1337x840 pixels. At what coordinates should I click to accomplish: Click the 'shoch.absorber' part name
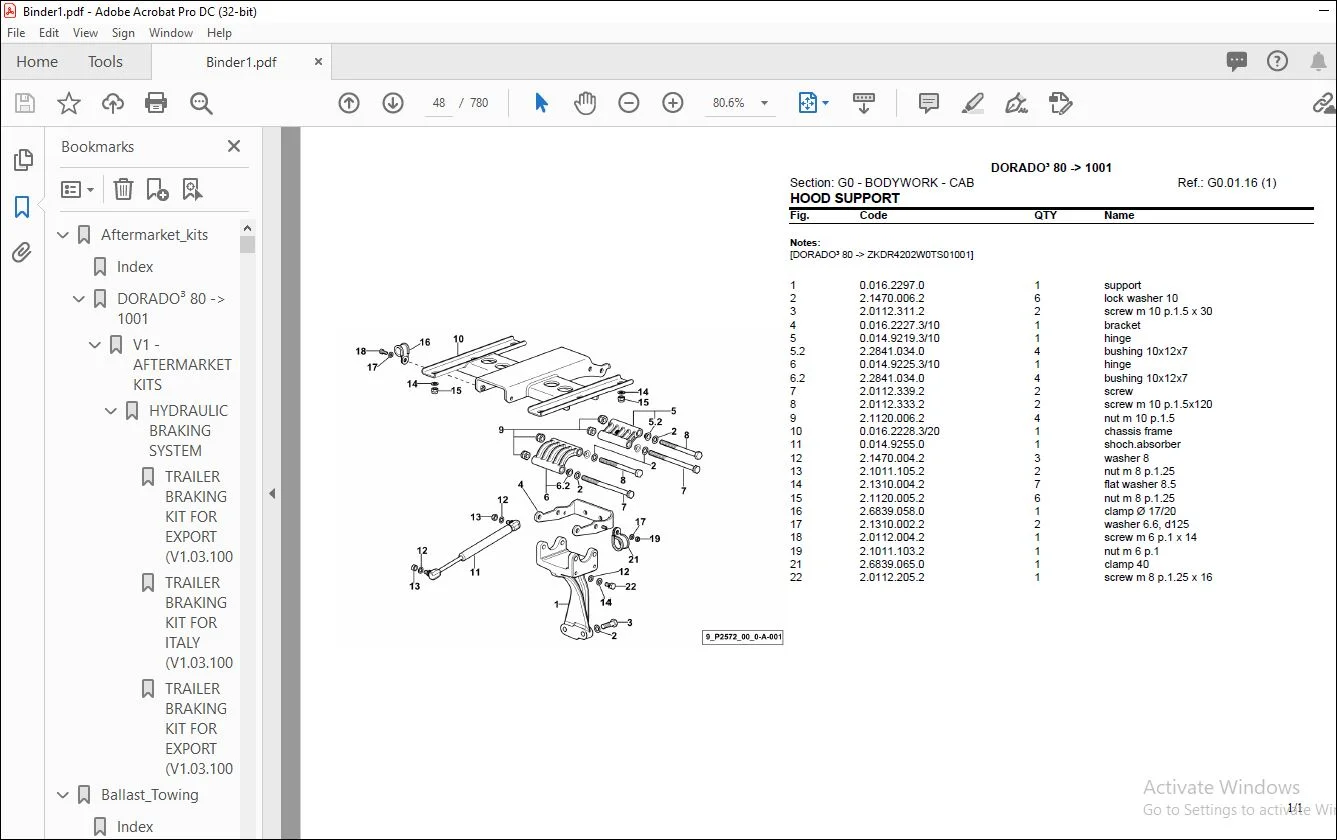pyautogui.click(x=1143, y=444)
